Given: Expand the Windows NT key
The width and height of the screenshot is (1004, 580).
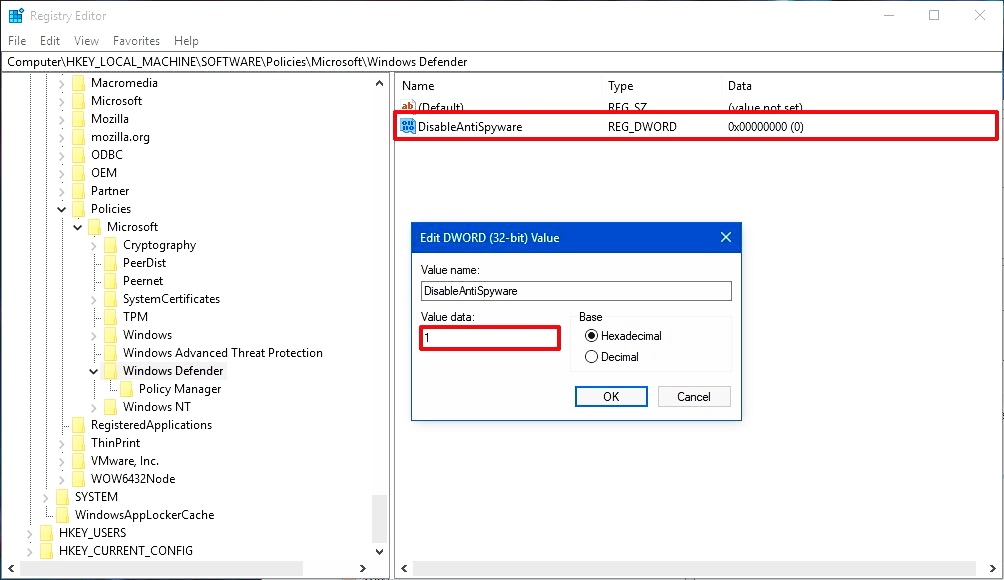Looking at the screenshot, I should [93, 407].
